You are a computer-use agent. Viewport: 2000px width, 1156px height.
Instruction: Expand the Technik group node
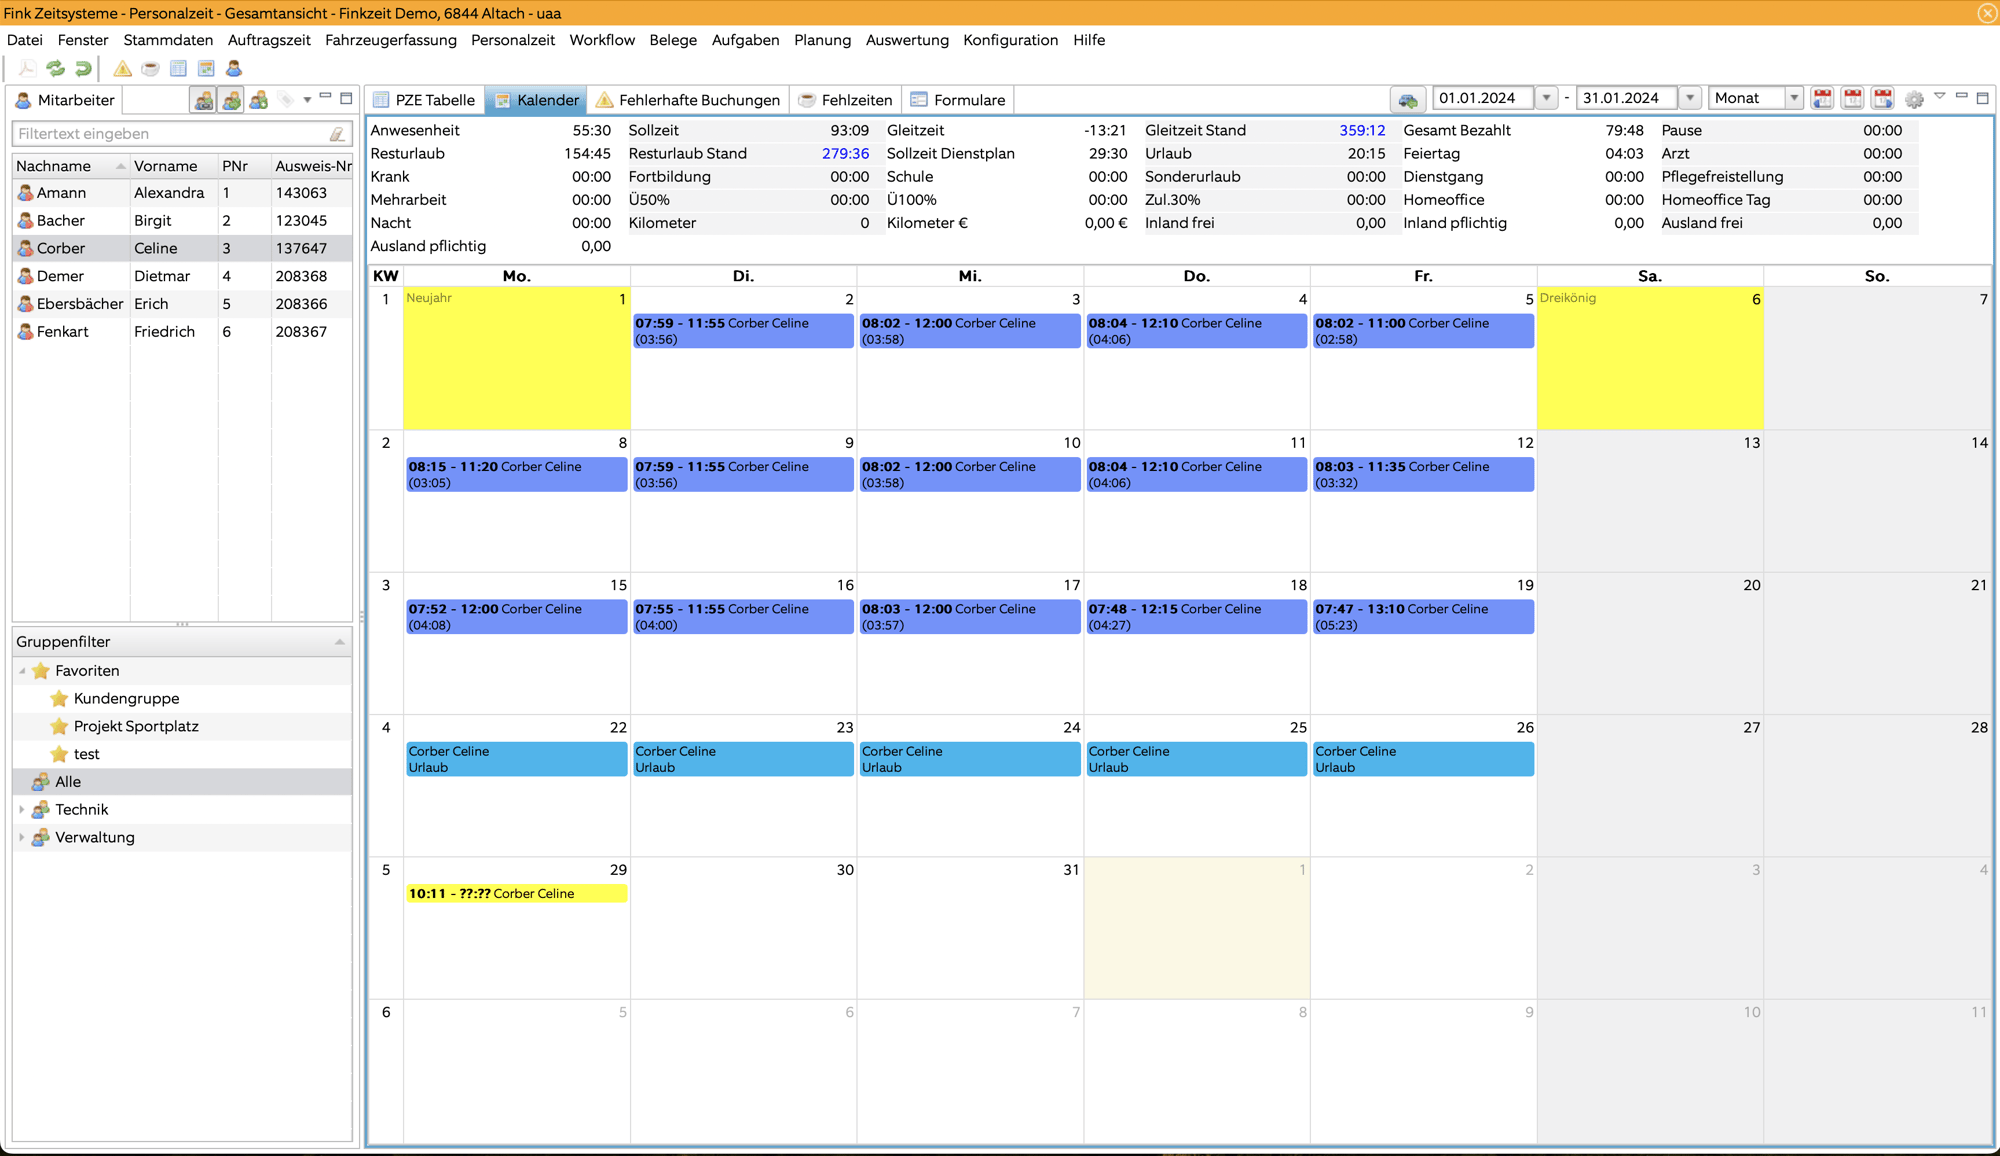[x=22, y=810]
